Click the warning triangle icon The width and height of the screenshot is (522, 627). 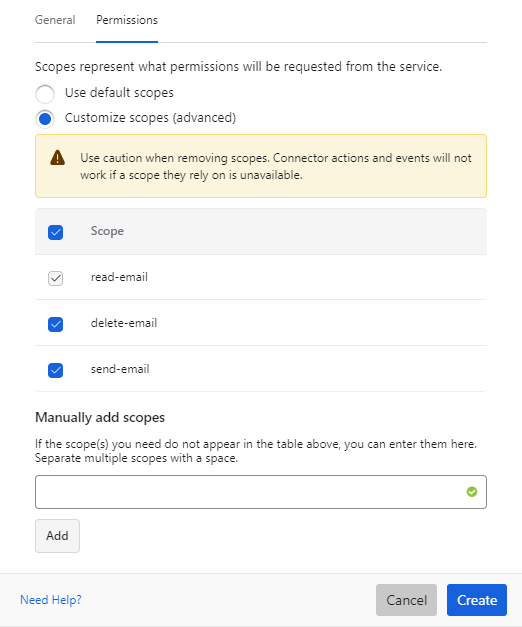coord(58,158)
